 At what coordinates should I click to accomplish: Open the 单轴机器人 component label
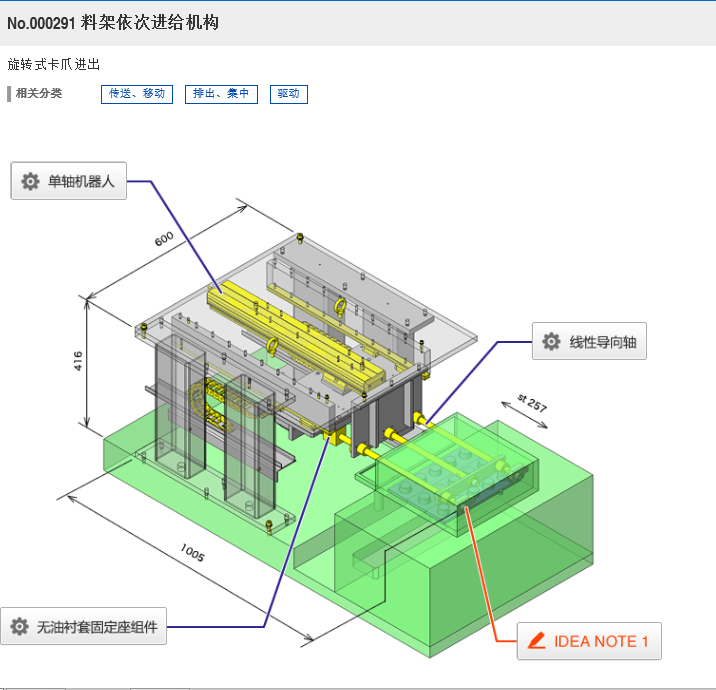68,181
